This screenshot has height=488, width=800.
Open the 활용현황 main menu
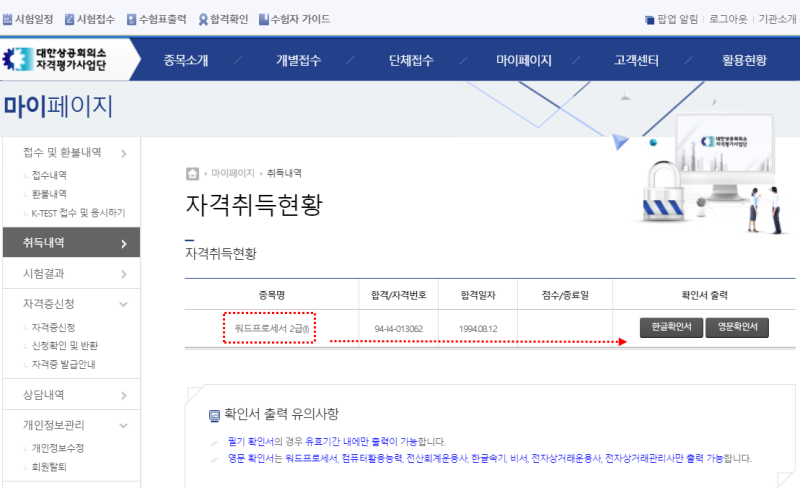click(x=744, y=60)
